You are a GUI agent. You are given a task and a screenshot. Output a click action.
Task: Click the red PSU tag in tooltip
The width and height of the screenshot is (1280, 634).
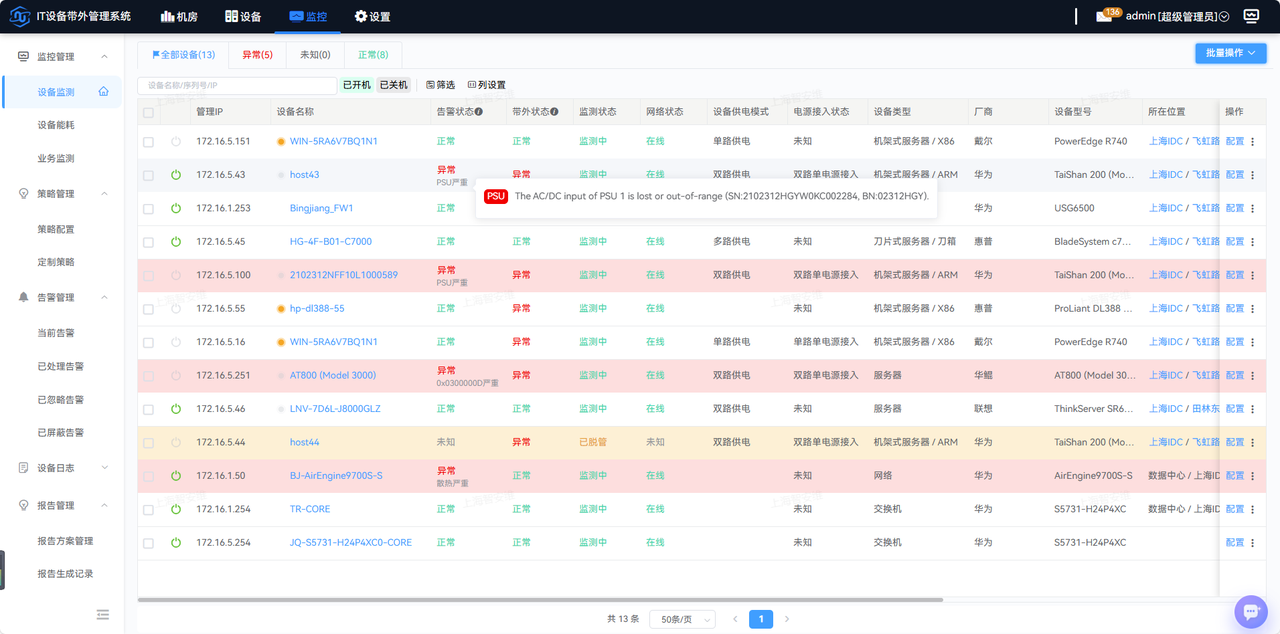pyautogui.click(x=496, y=196)
